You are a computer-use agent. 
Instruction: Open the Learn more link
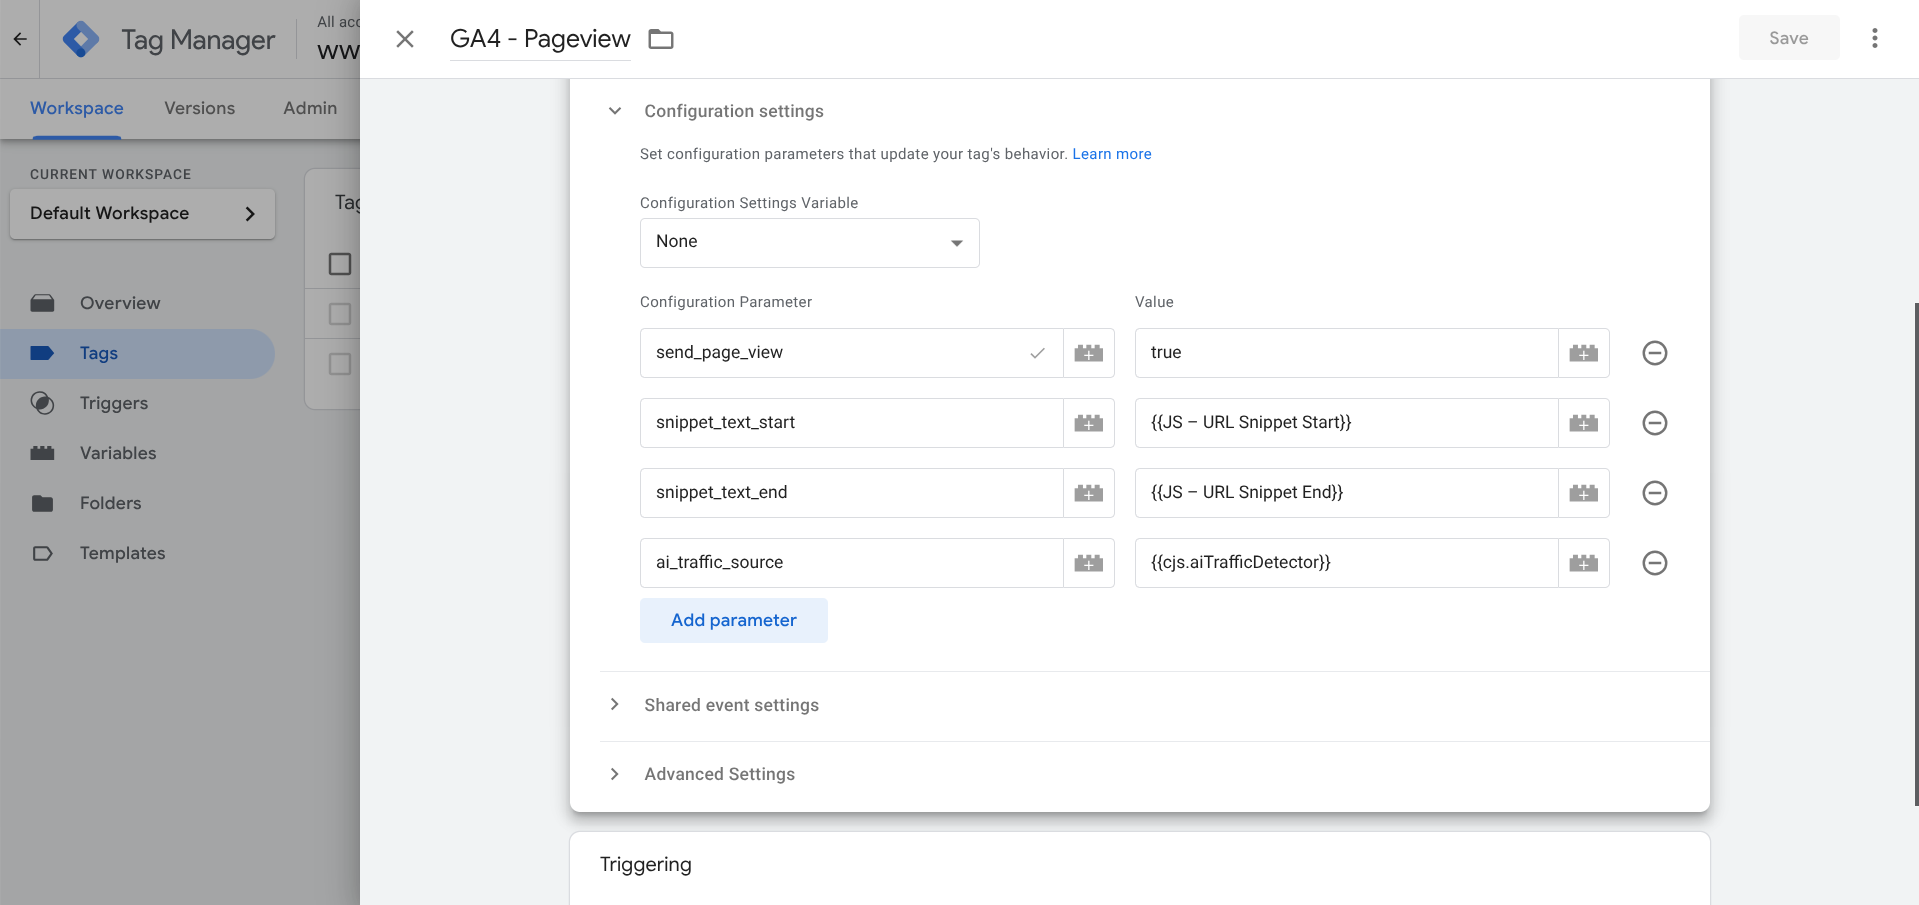pos(1111,154)
